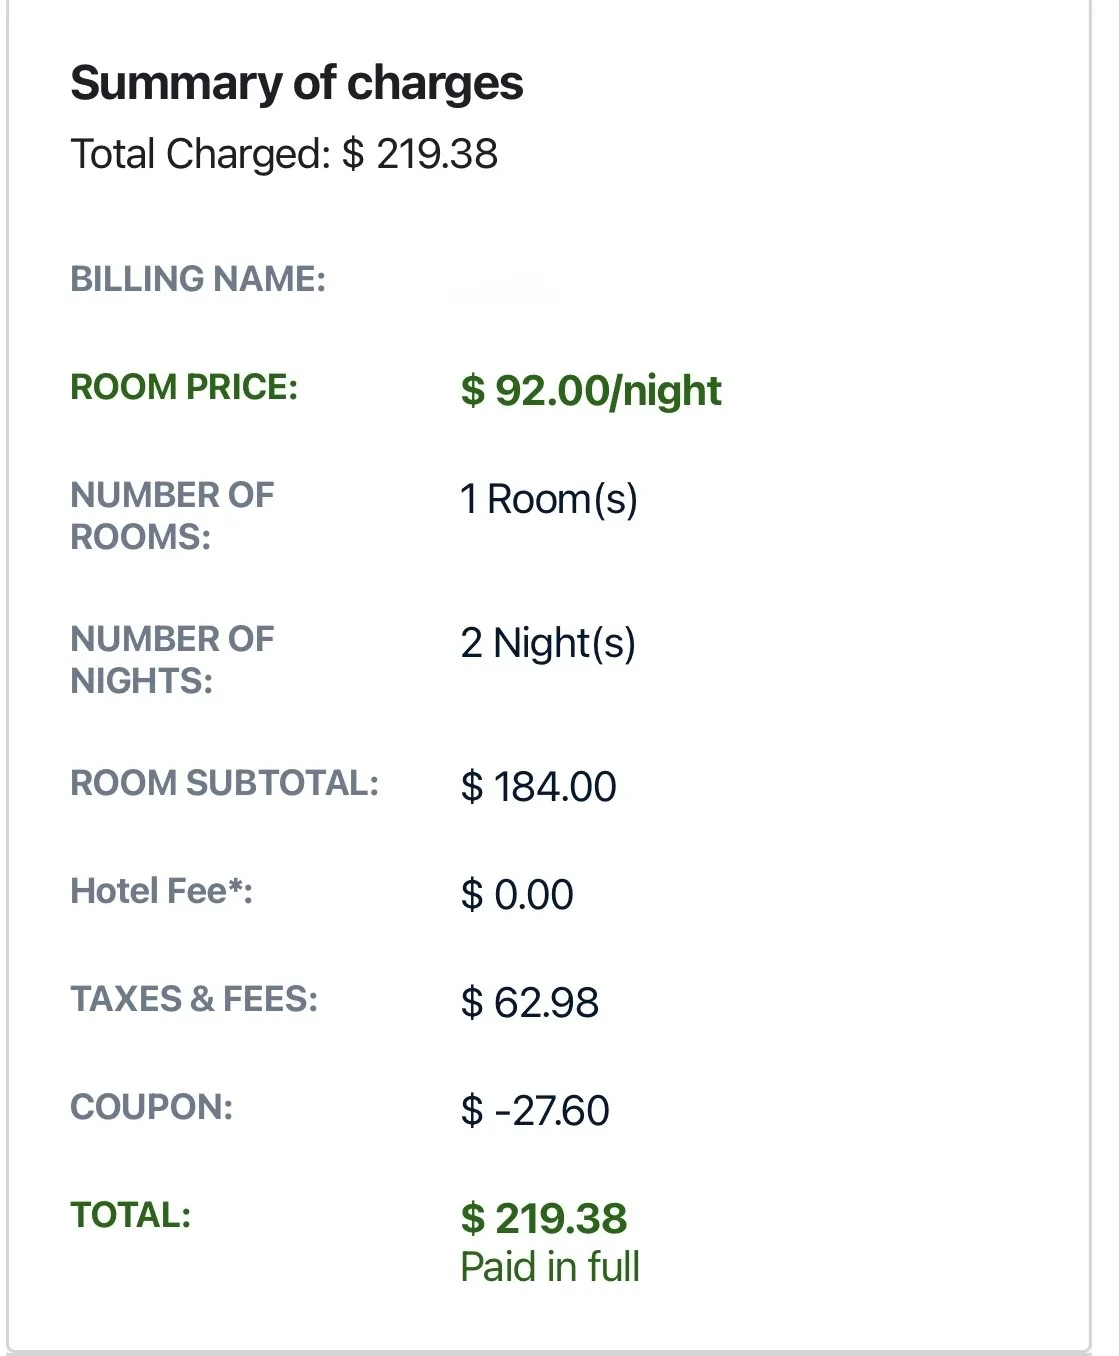Viewport: 1119px width, 1356px height.
Task: Click the $ 92.00/night room price value
Action: coord(591,390)
